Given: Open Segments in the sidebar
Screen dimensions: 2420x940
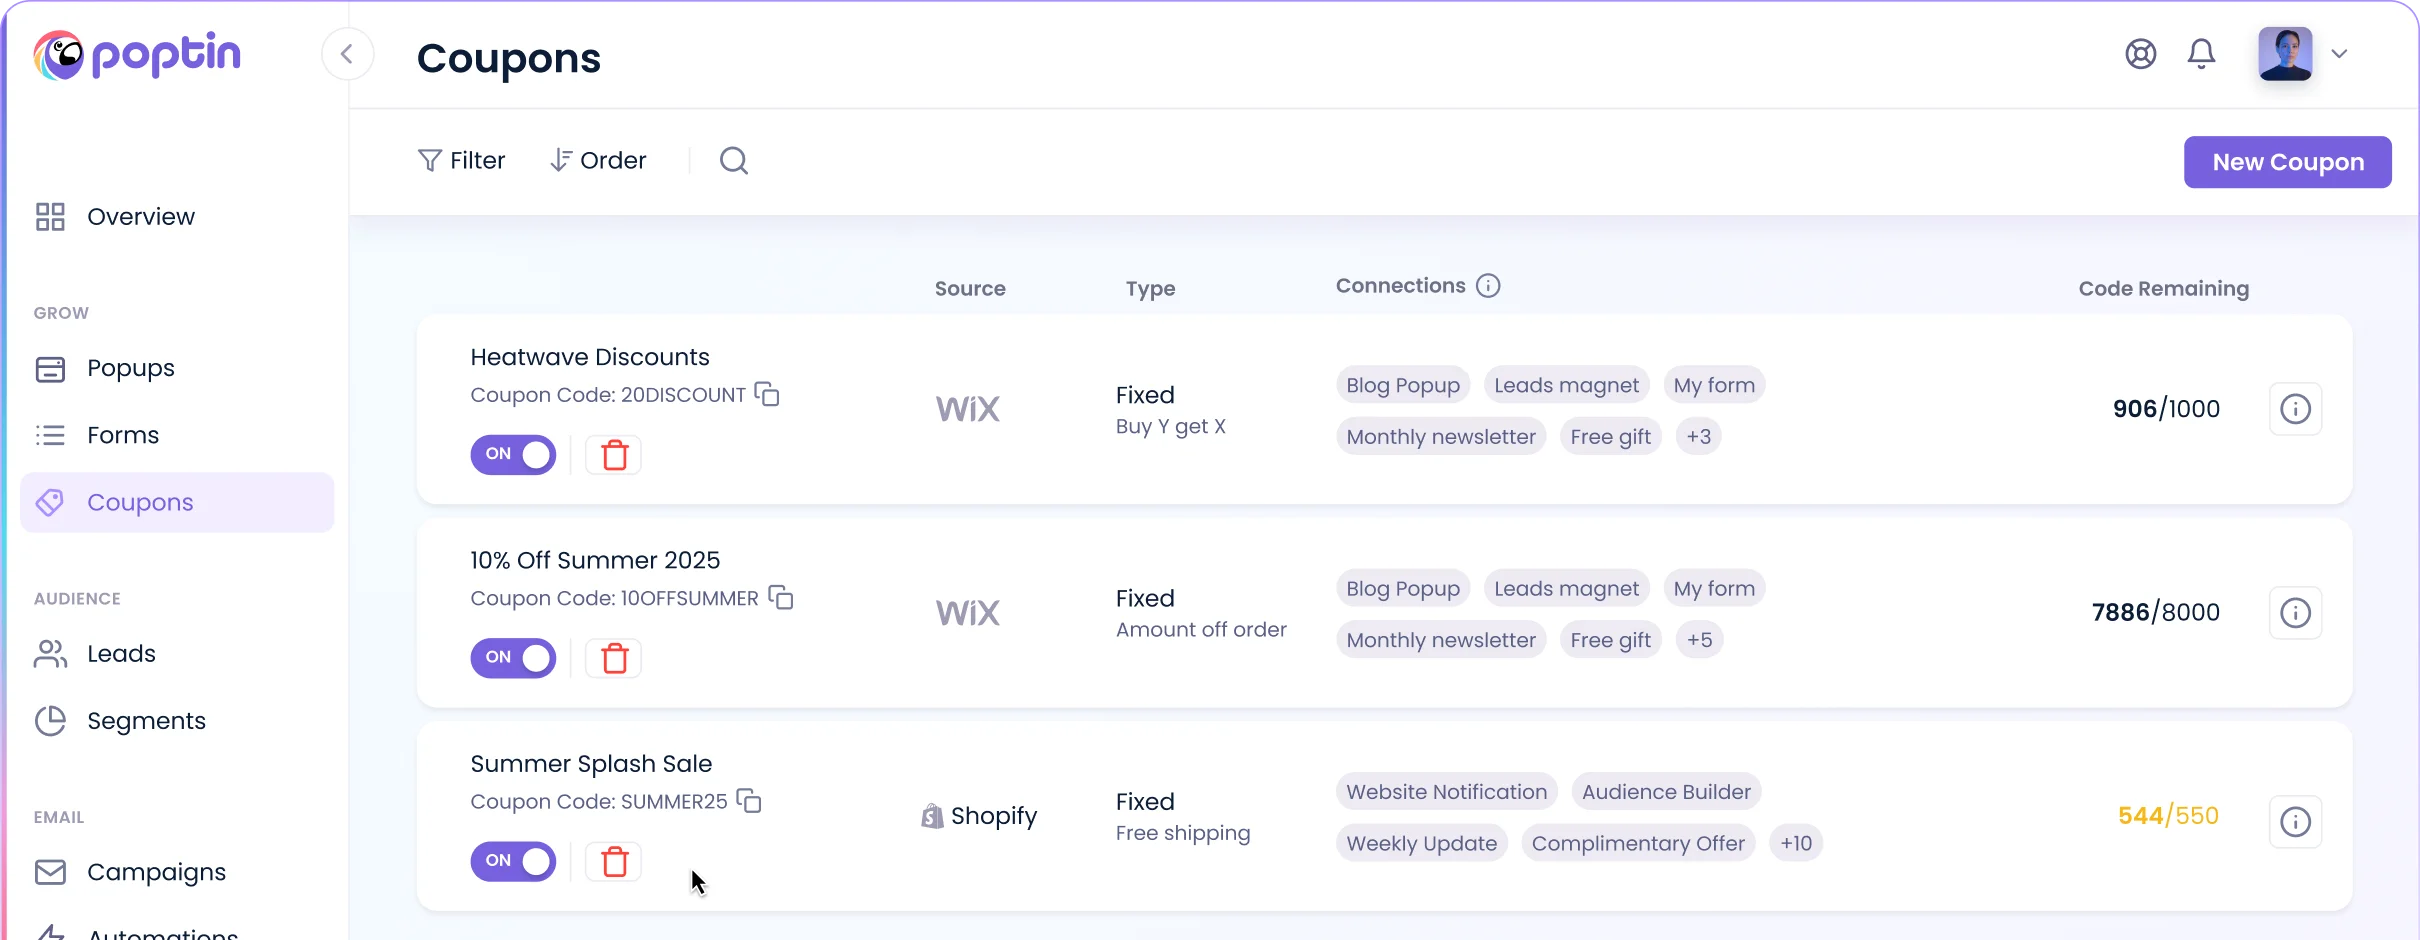Looking at the screenshot, I should click(x=177, y=721).
